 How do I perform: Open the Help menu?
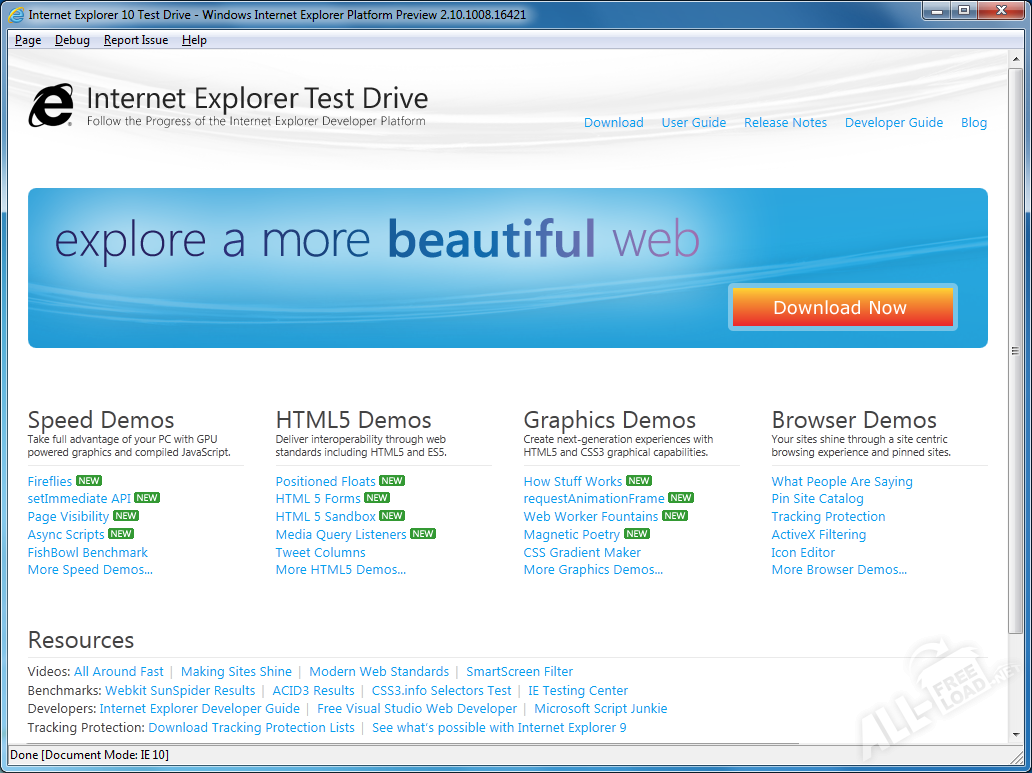click(194, 40)
